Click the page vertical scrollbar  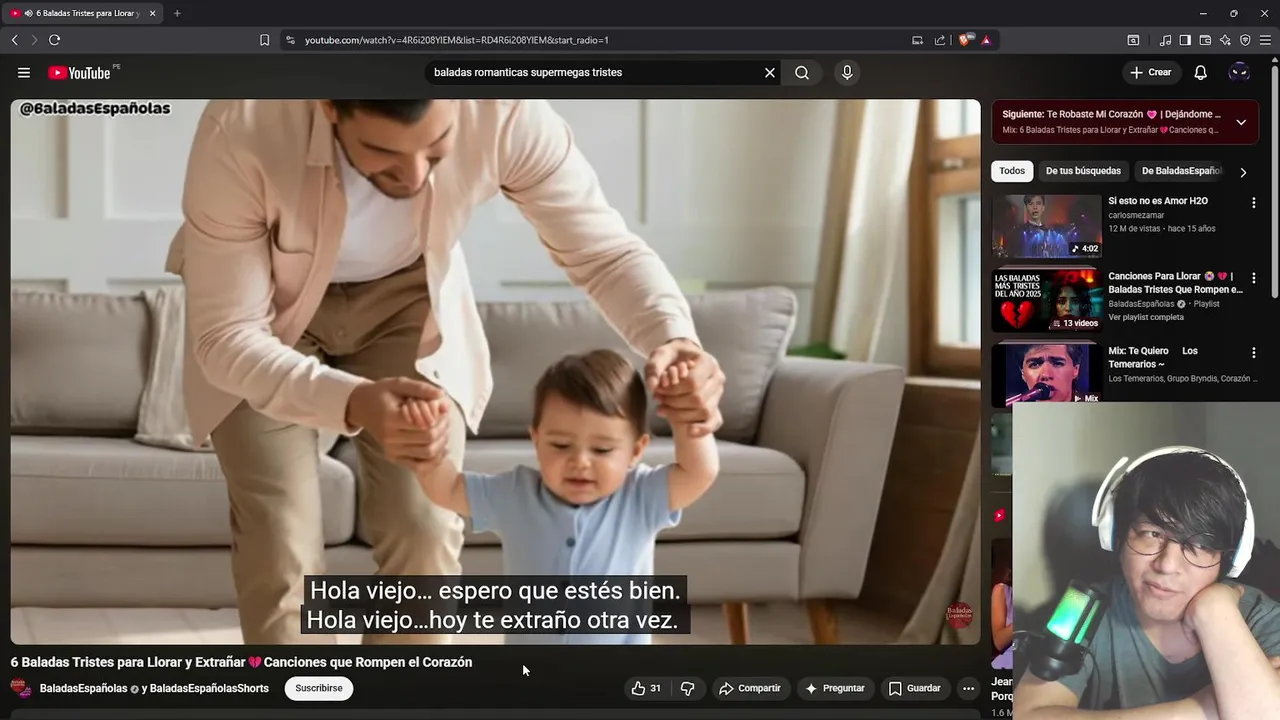pyautogui.click(x=1275, y=180)
